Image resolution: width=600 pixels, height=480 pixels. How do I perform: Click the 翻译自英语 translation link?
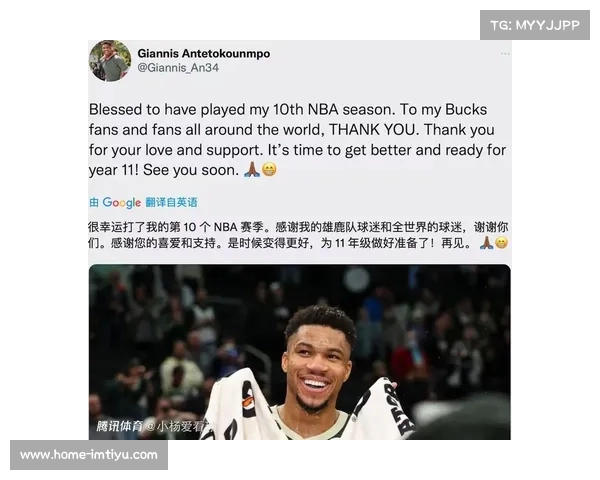(x=171, y=202)
